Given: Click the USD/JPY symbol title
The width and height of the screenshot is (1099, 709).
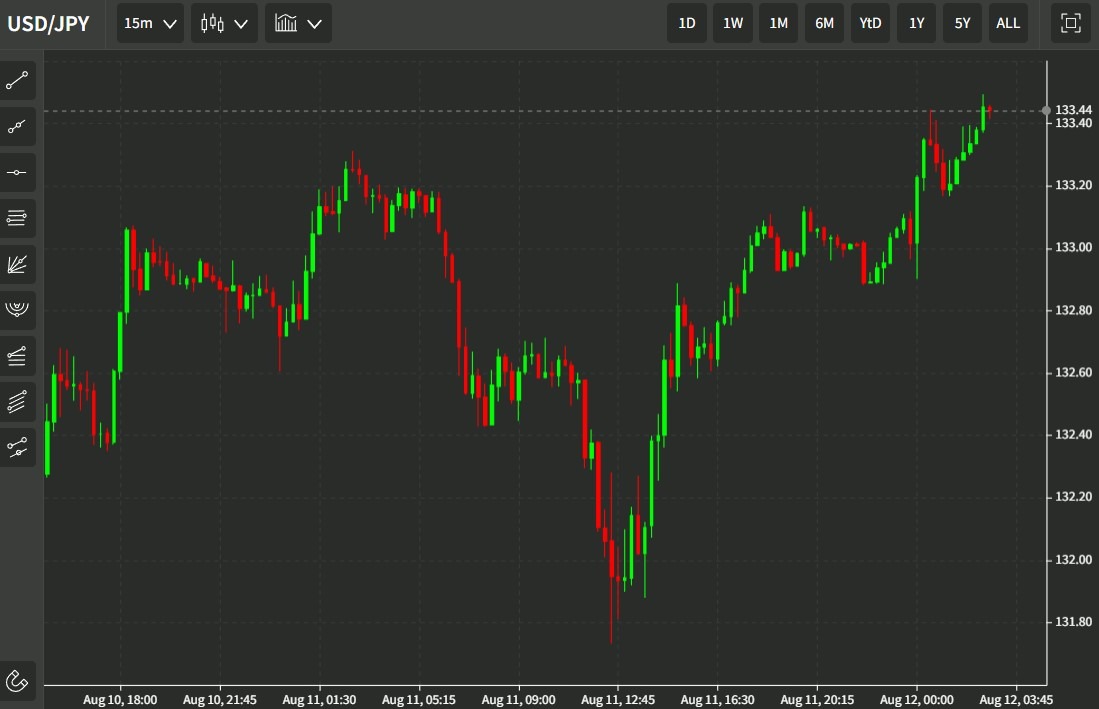Looking at the screenshot, I should [x=48, y=24].
